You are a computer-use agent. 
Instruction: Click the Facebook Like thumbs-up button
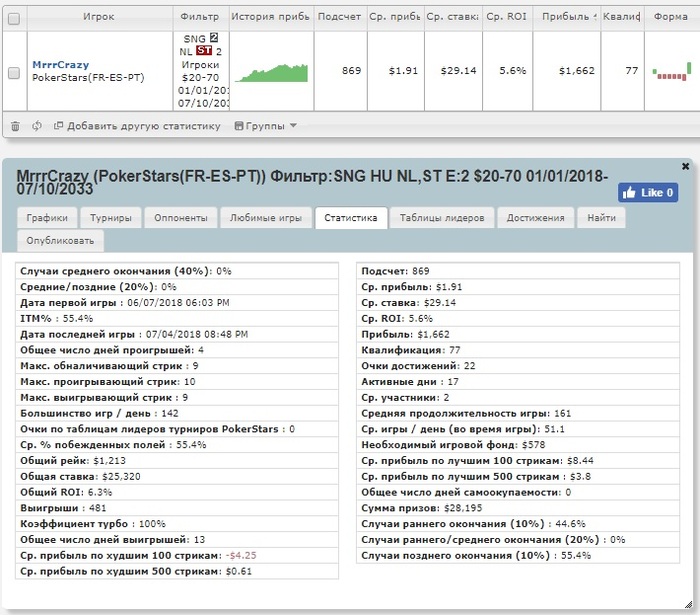[648, 192]
